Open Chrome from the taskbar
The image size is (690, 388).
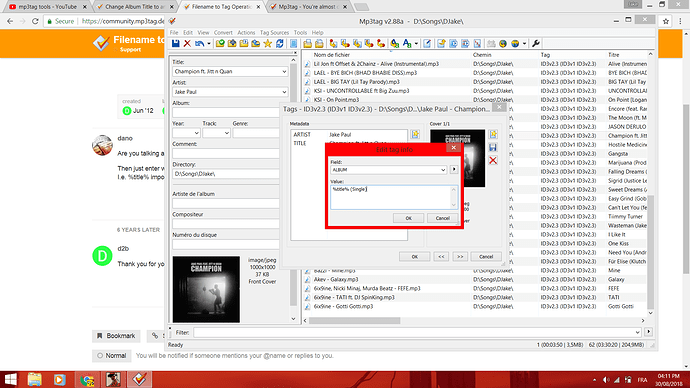87,379
